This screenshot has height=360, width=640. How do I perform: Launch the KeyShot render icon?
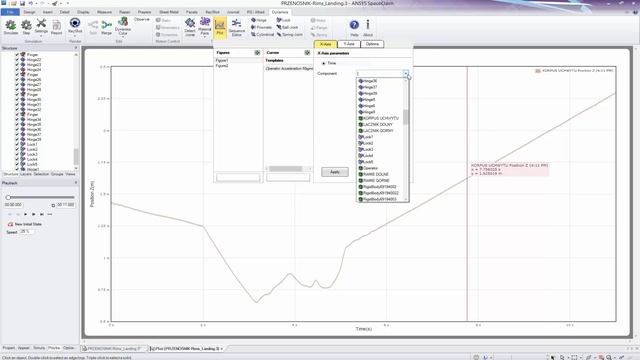click(x=75, y=23)
